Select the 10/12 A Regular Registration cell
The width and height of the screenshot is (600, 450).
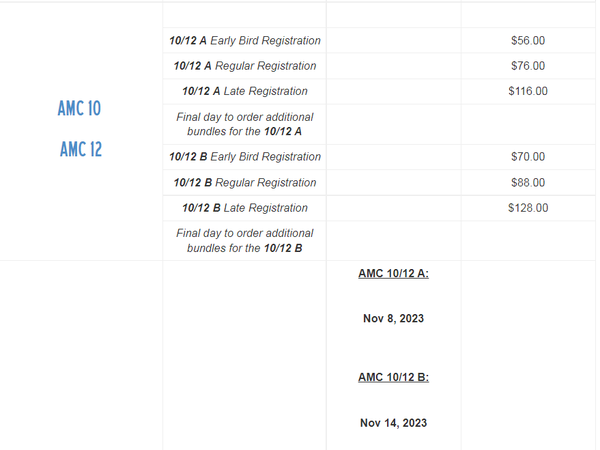point(245,66)
